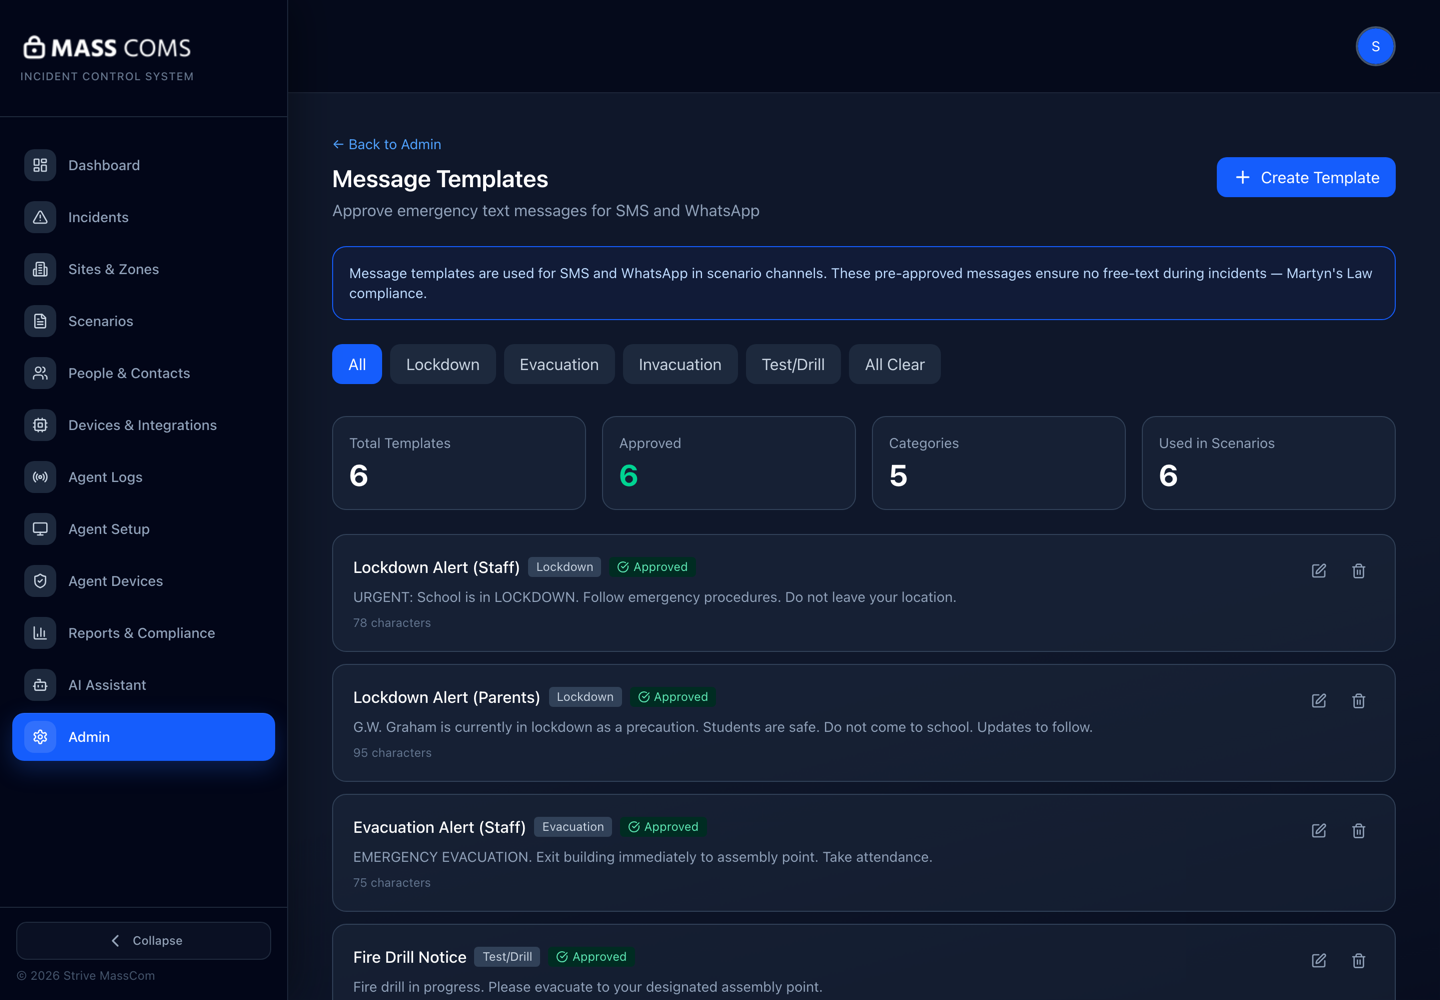
Task: Click the People & Contacts users icon
Action: click(40, 373)
